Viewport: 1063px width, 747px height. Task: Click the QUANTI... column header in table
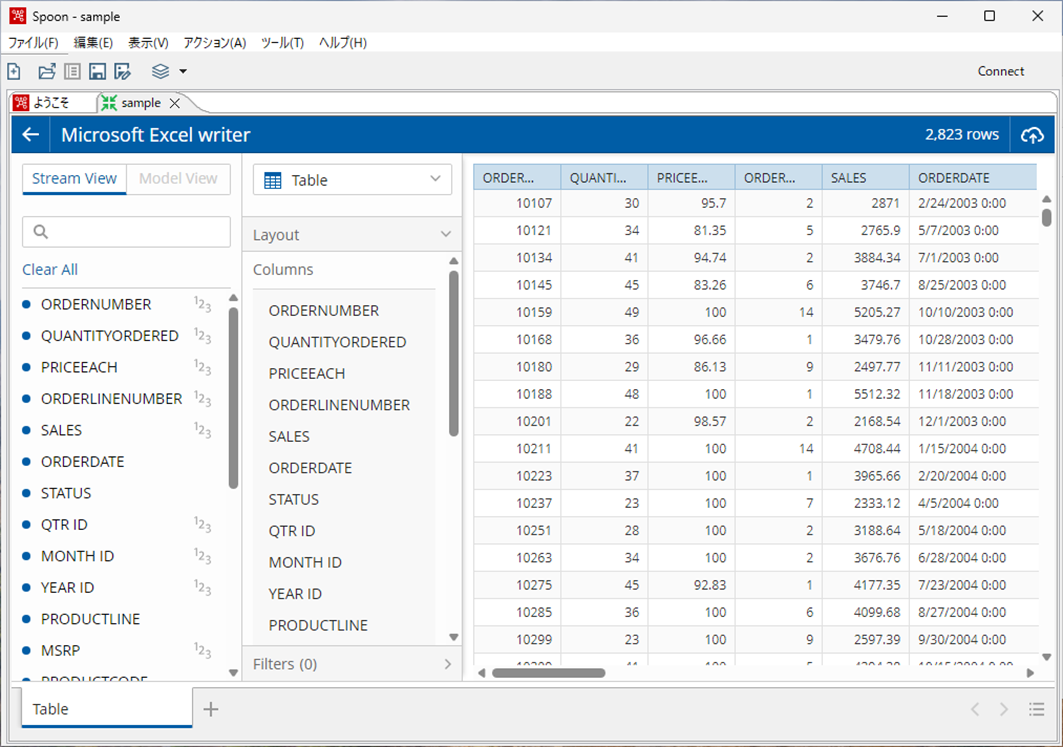click(x=604, y=177)
